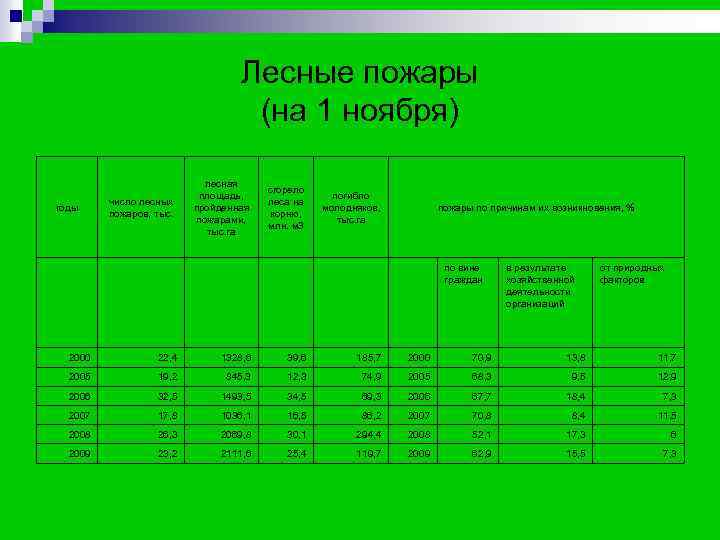Select the 'годы' column header
This screenshot has width=720, height=540.
[x=68, y=208]
